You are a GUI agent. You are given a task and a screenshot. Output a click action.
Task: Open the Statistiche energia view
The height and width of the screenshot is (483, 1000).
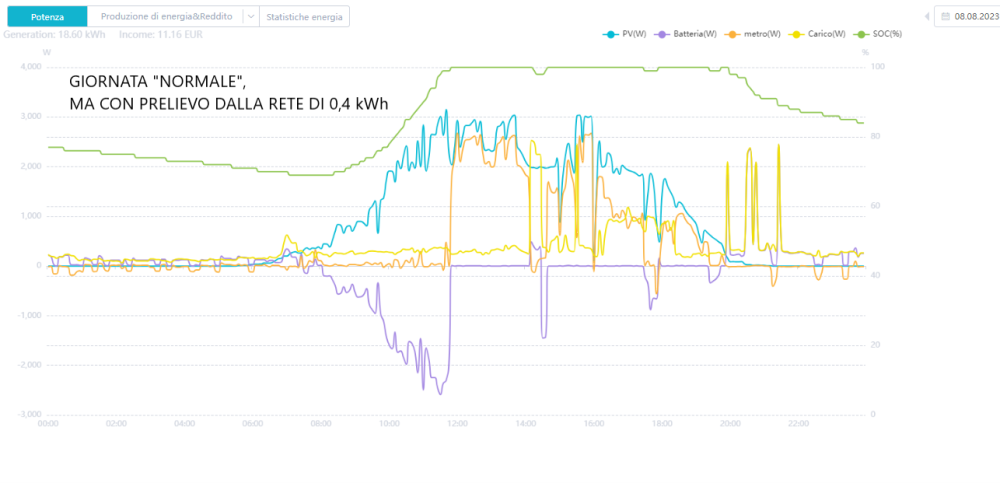coord(304,17)
